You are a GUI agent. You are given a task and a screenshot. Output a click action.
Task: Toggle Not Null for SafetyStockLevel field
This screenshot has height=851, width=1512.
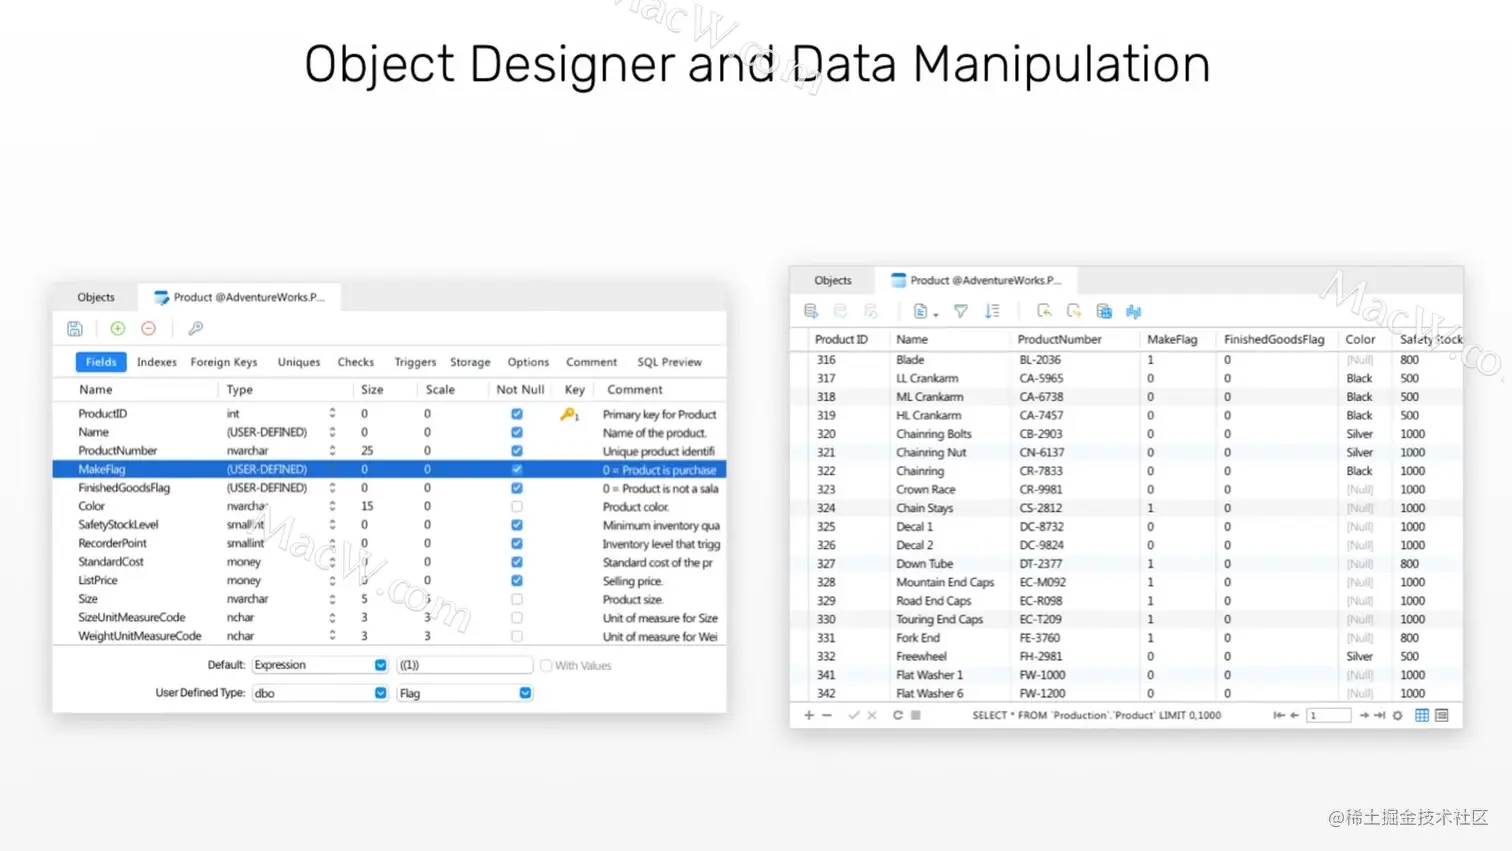click(517, 525)
